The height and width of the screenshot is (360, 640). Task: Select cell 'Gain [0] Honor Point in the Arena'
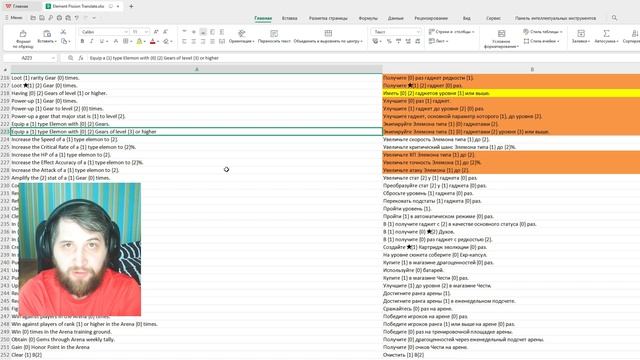196,347
